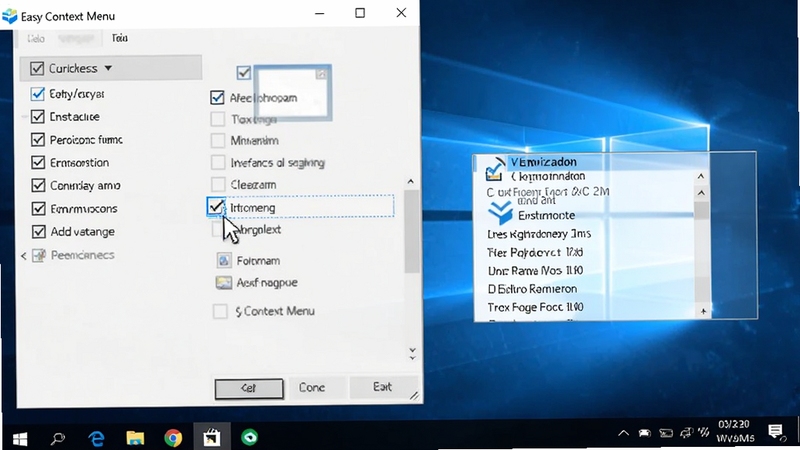Screen dimensions: 800x450
Task: Collapse the Peemcianecs tree arrow
Action: pos(23,256)
